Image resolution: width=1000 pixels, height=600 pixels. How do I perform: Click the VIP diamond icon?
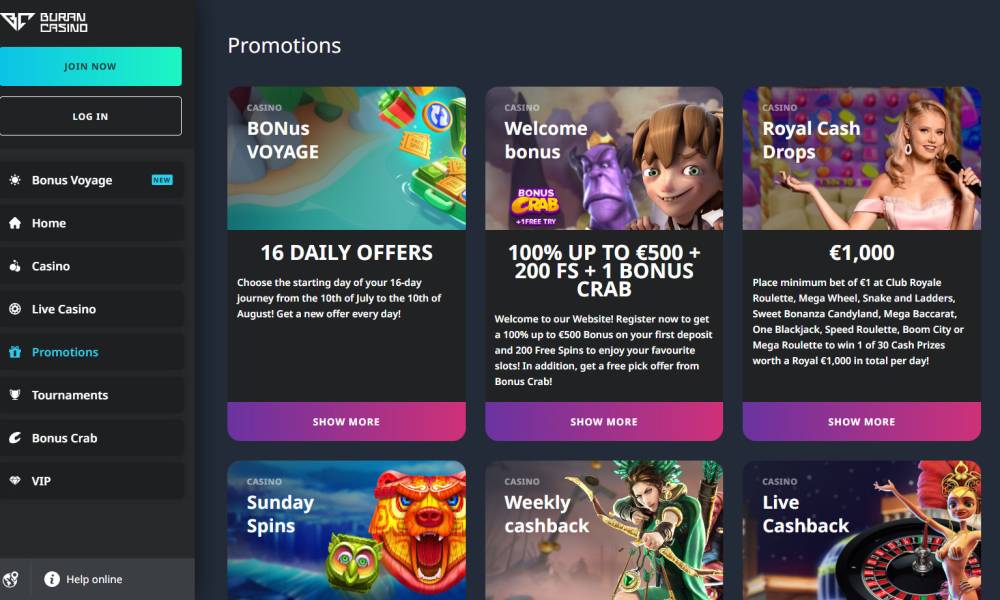pos(15,481)
